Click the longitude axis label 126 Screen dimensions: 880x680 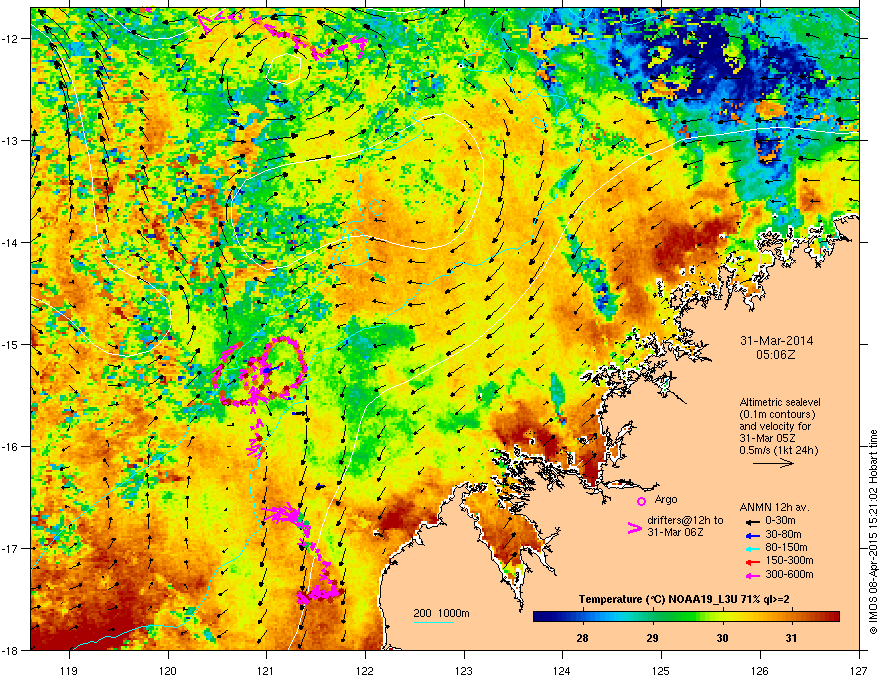760,670
